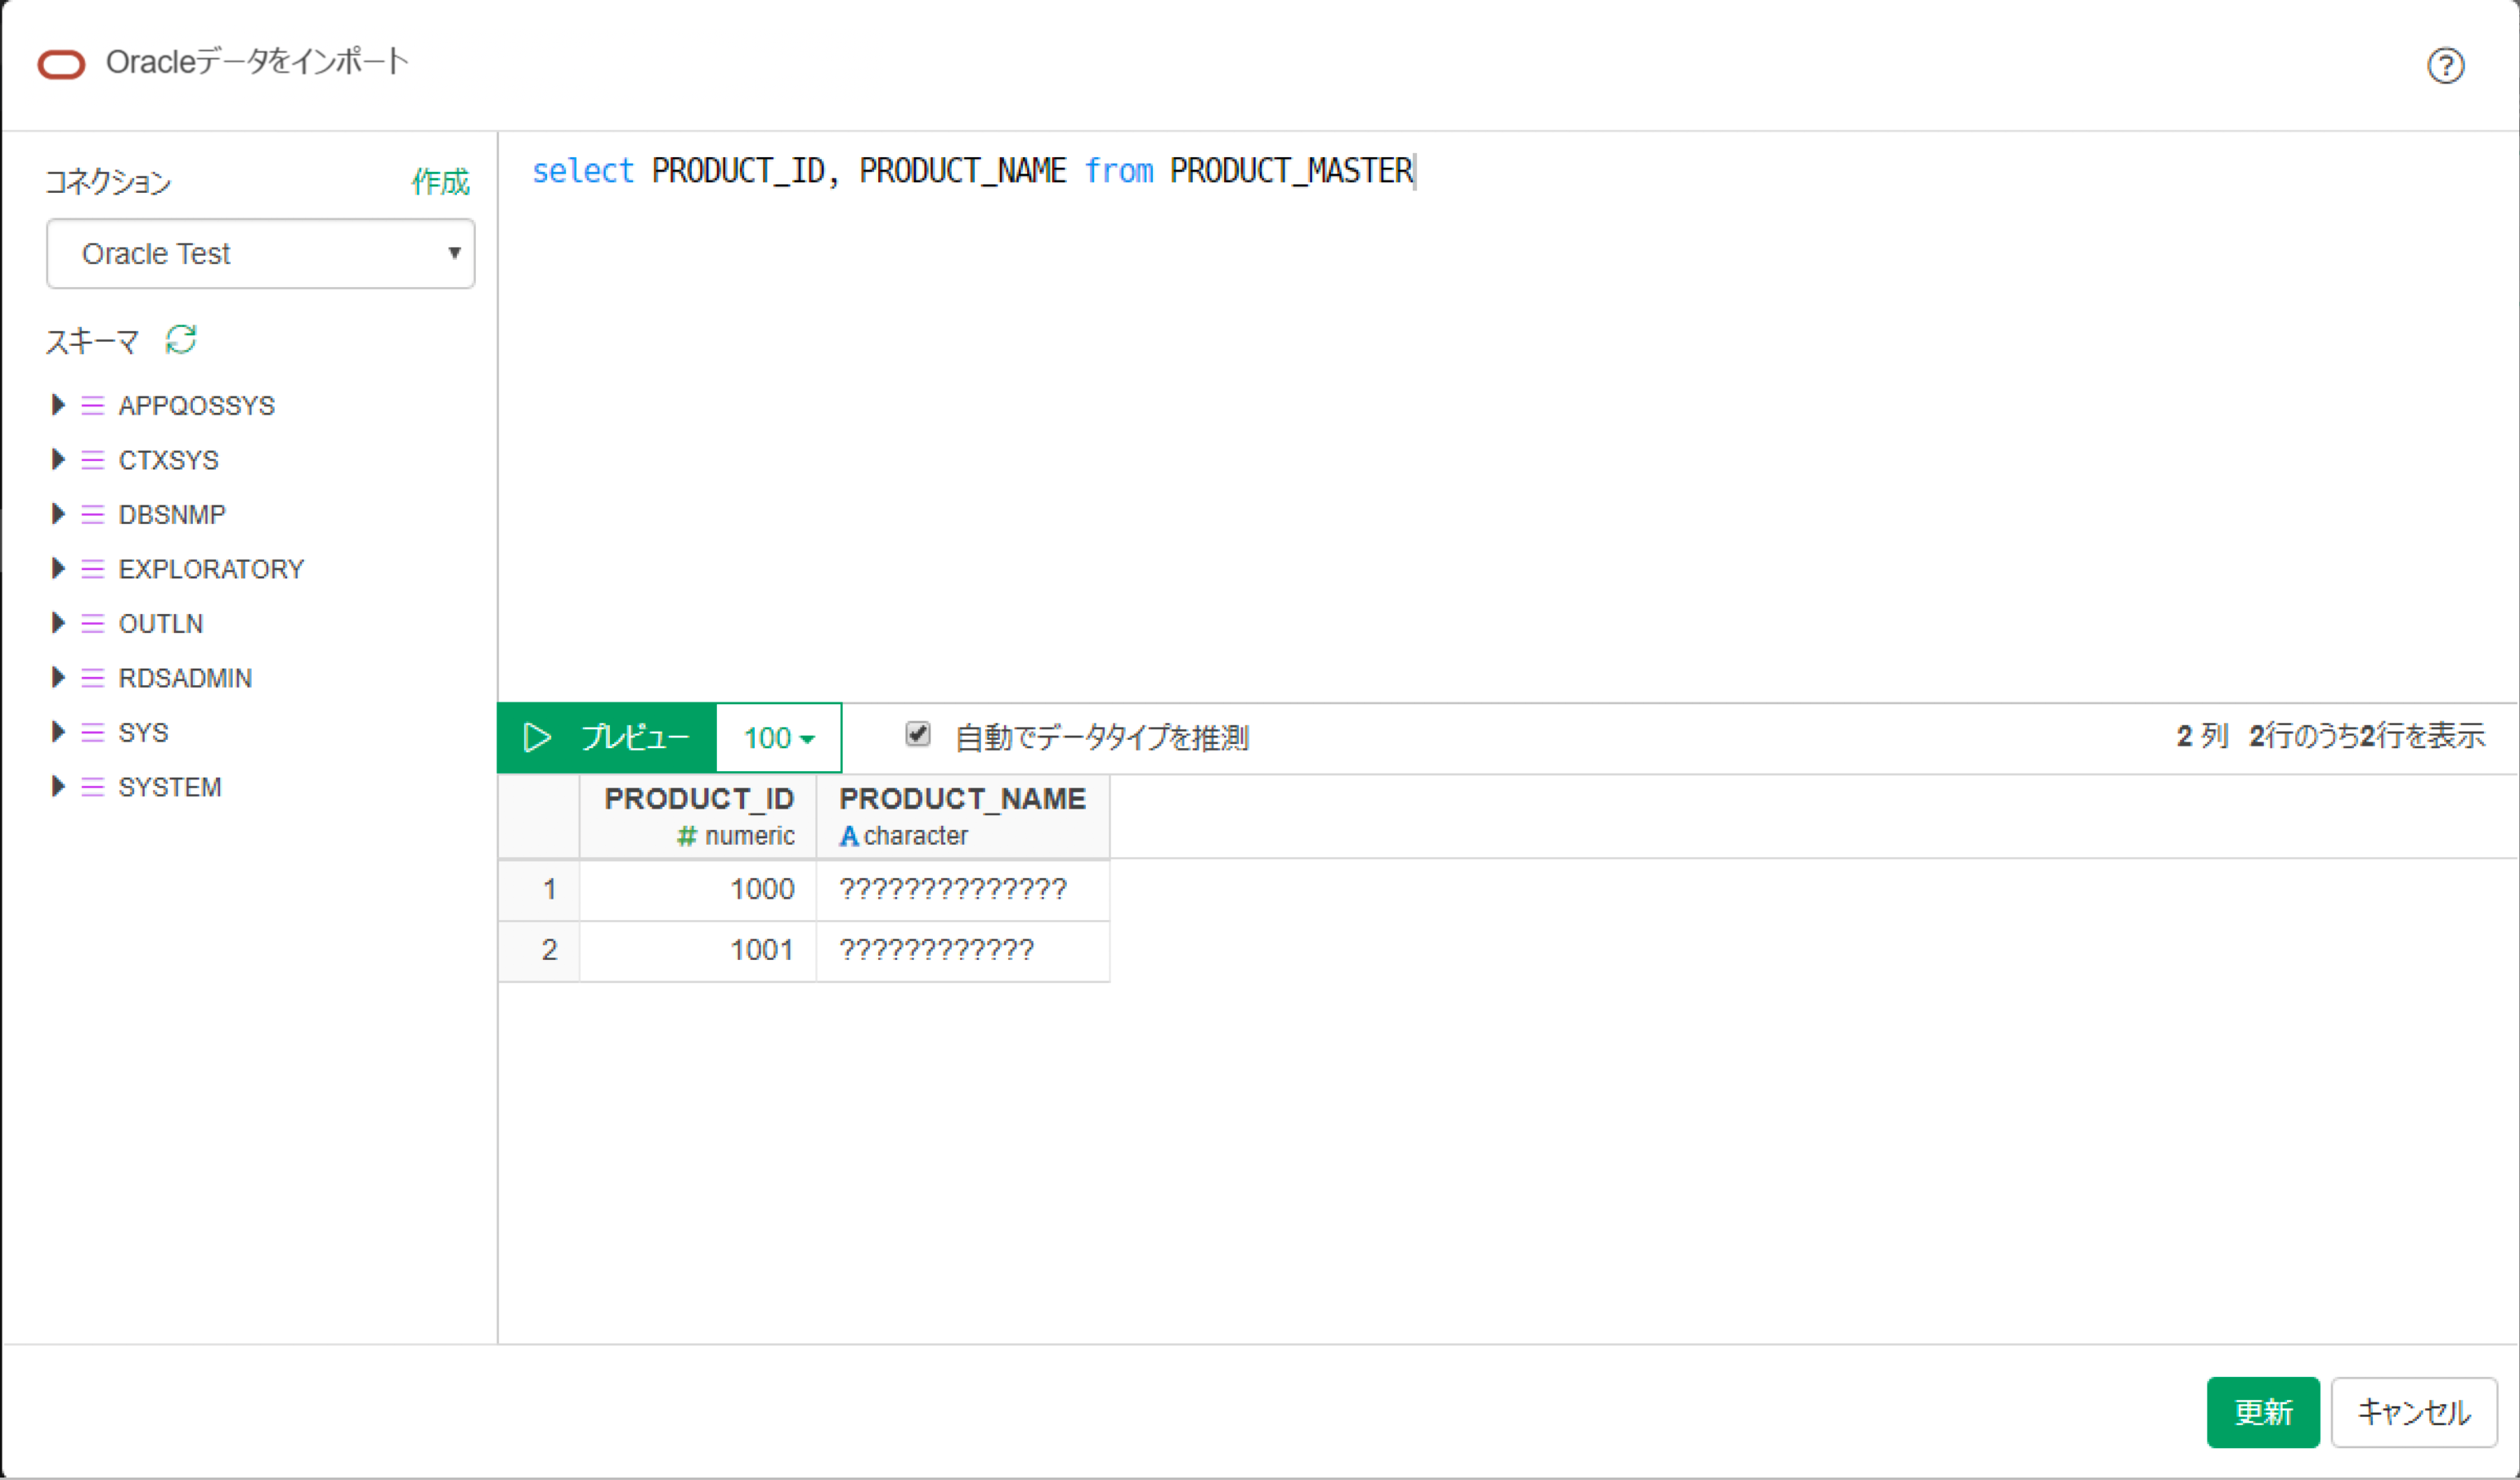Click the play icon on the プレビュー button
This screenshot has width=2520, height=1480.
537,738
